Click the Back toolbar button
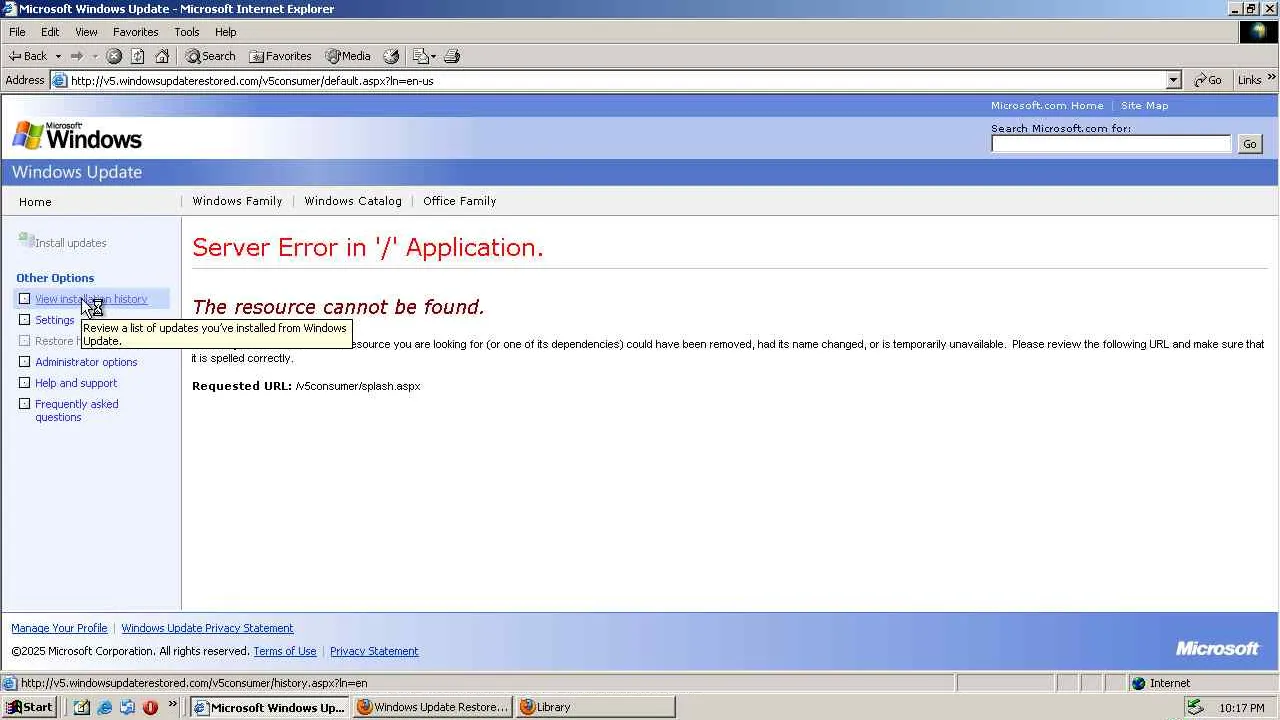 [28, 56]
